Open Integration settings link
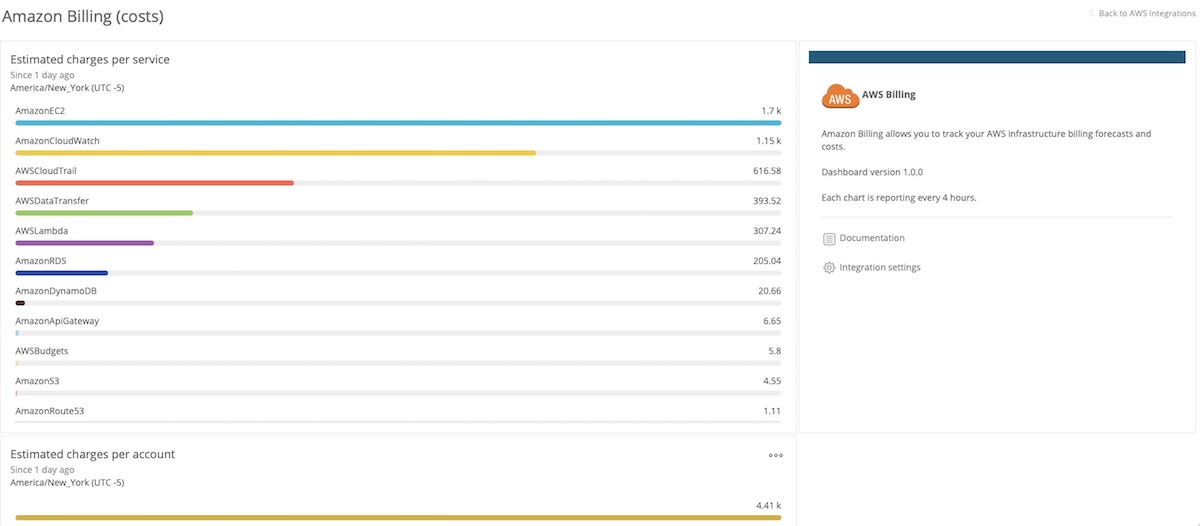The width and height of the screenshot is (1200, 526). 880,268
